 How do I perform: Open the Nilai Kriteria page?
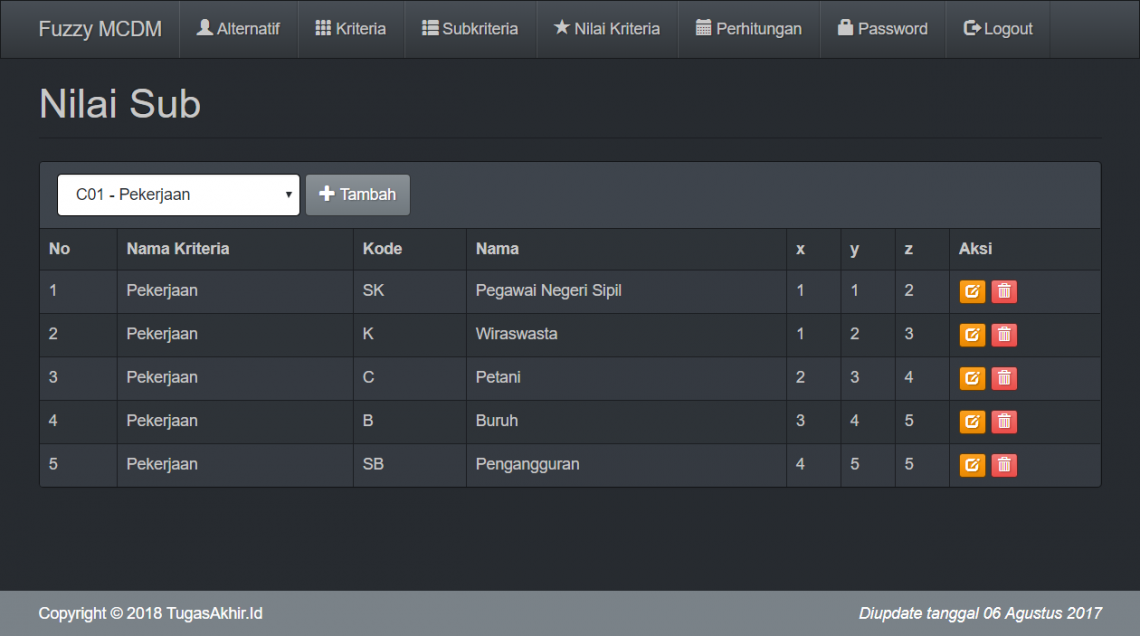point(607,29)
